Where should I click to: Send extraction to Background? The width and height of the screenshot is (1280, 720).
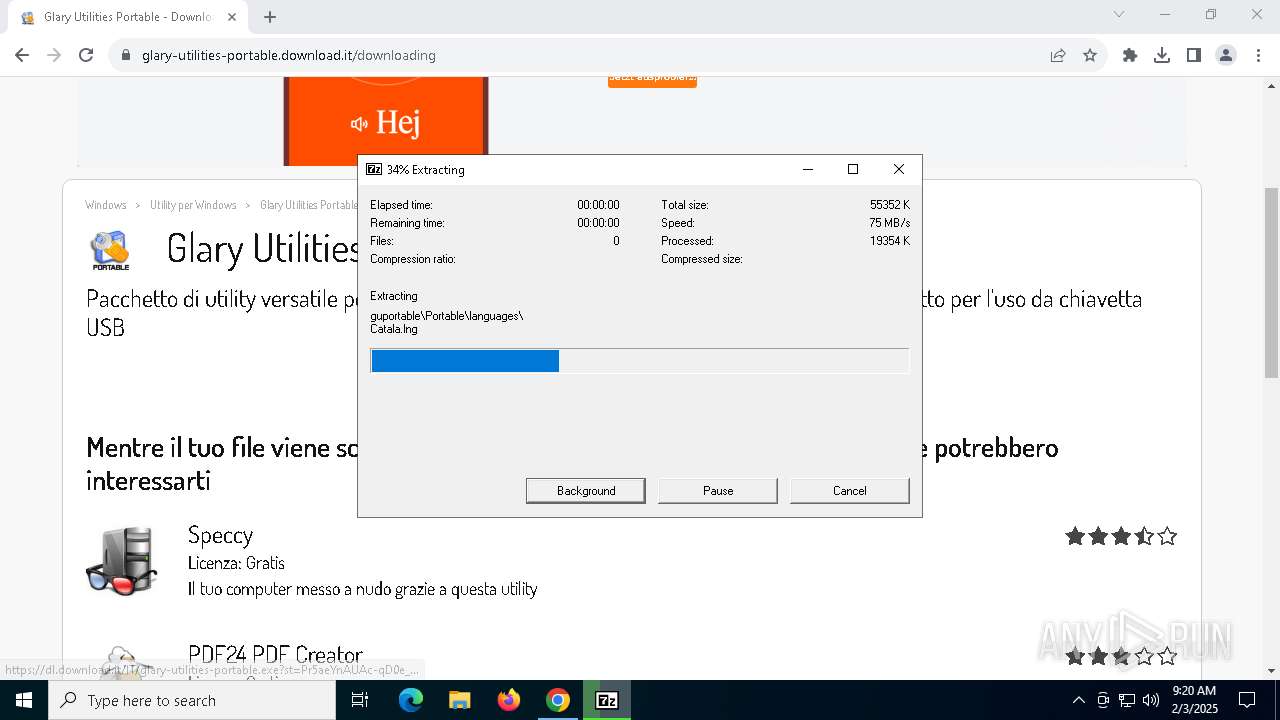pos(585,490)
